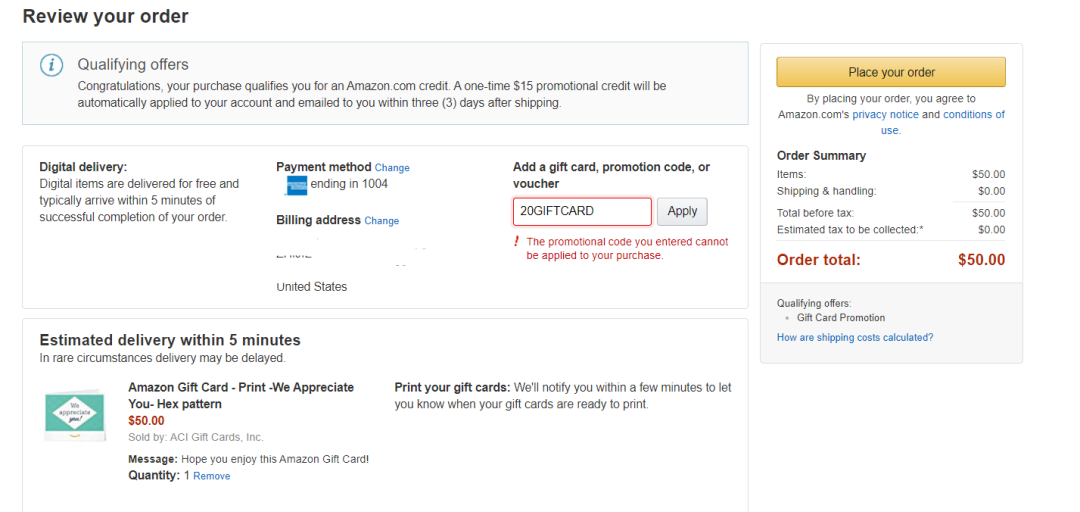Click Sold by: ACI Gift Cards, Inc.
This screenshot has width=1080, height=512.
coord(196,438)
